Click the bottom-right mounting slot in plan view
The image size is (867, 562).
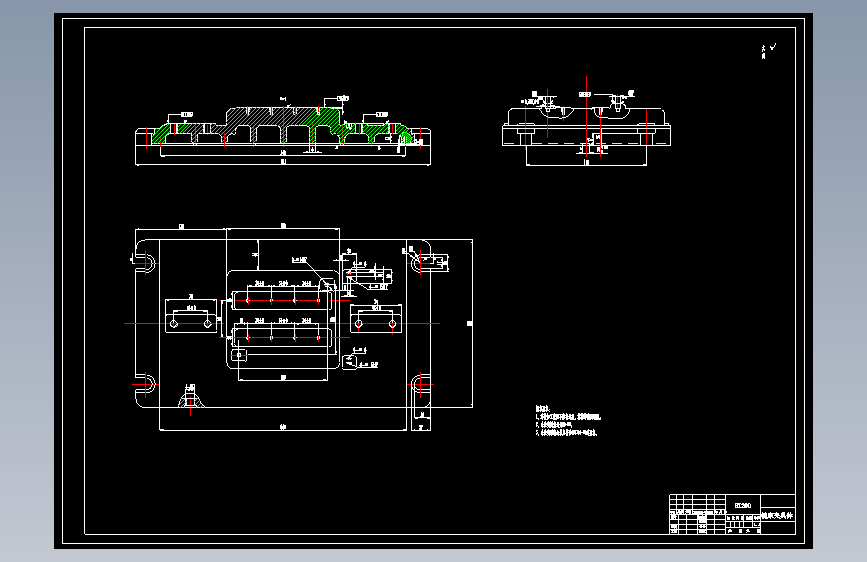420,384
